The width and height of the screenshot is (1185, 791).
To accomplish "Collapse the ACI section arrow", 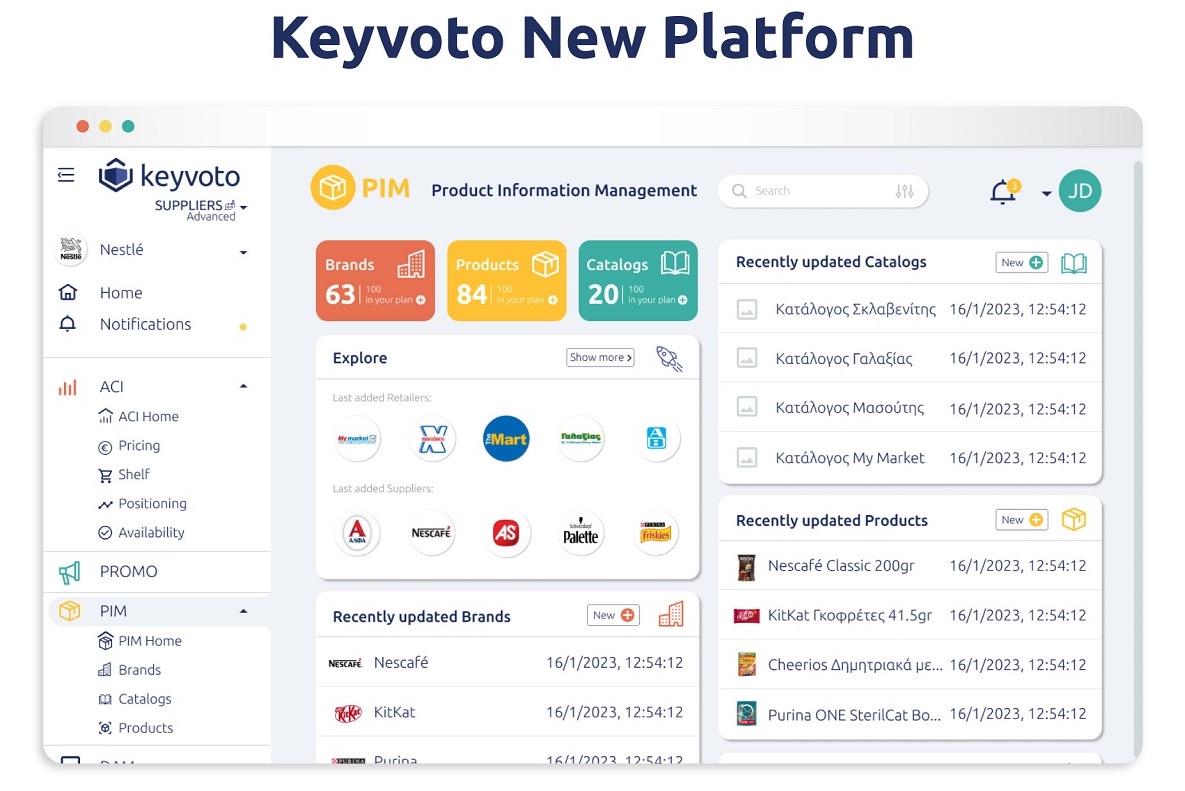I will tap(243, 386).
